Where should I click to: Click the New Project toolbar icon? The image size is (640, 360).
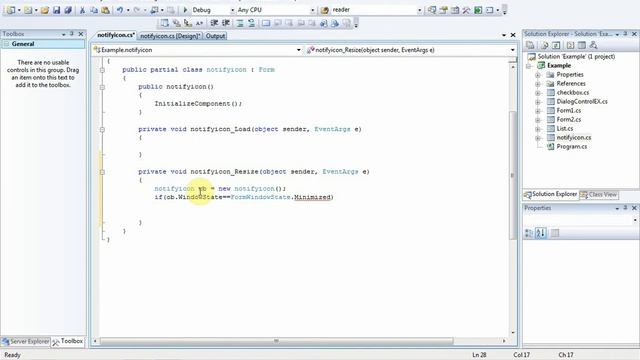pyautogui.click(x=11, y=10)
